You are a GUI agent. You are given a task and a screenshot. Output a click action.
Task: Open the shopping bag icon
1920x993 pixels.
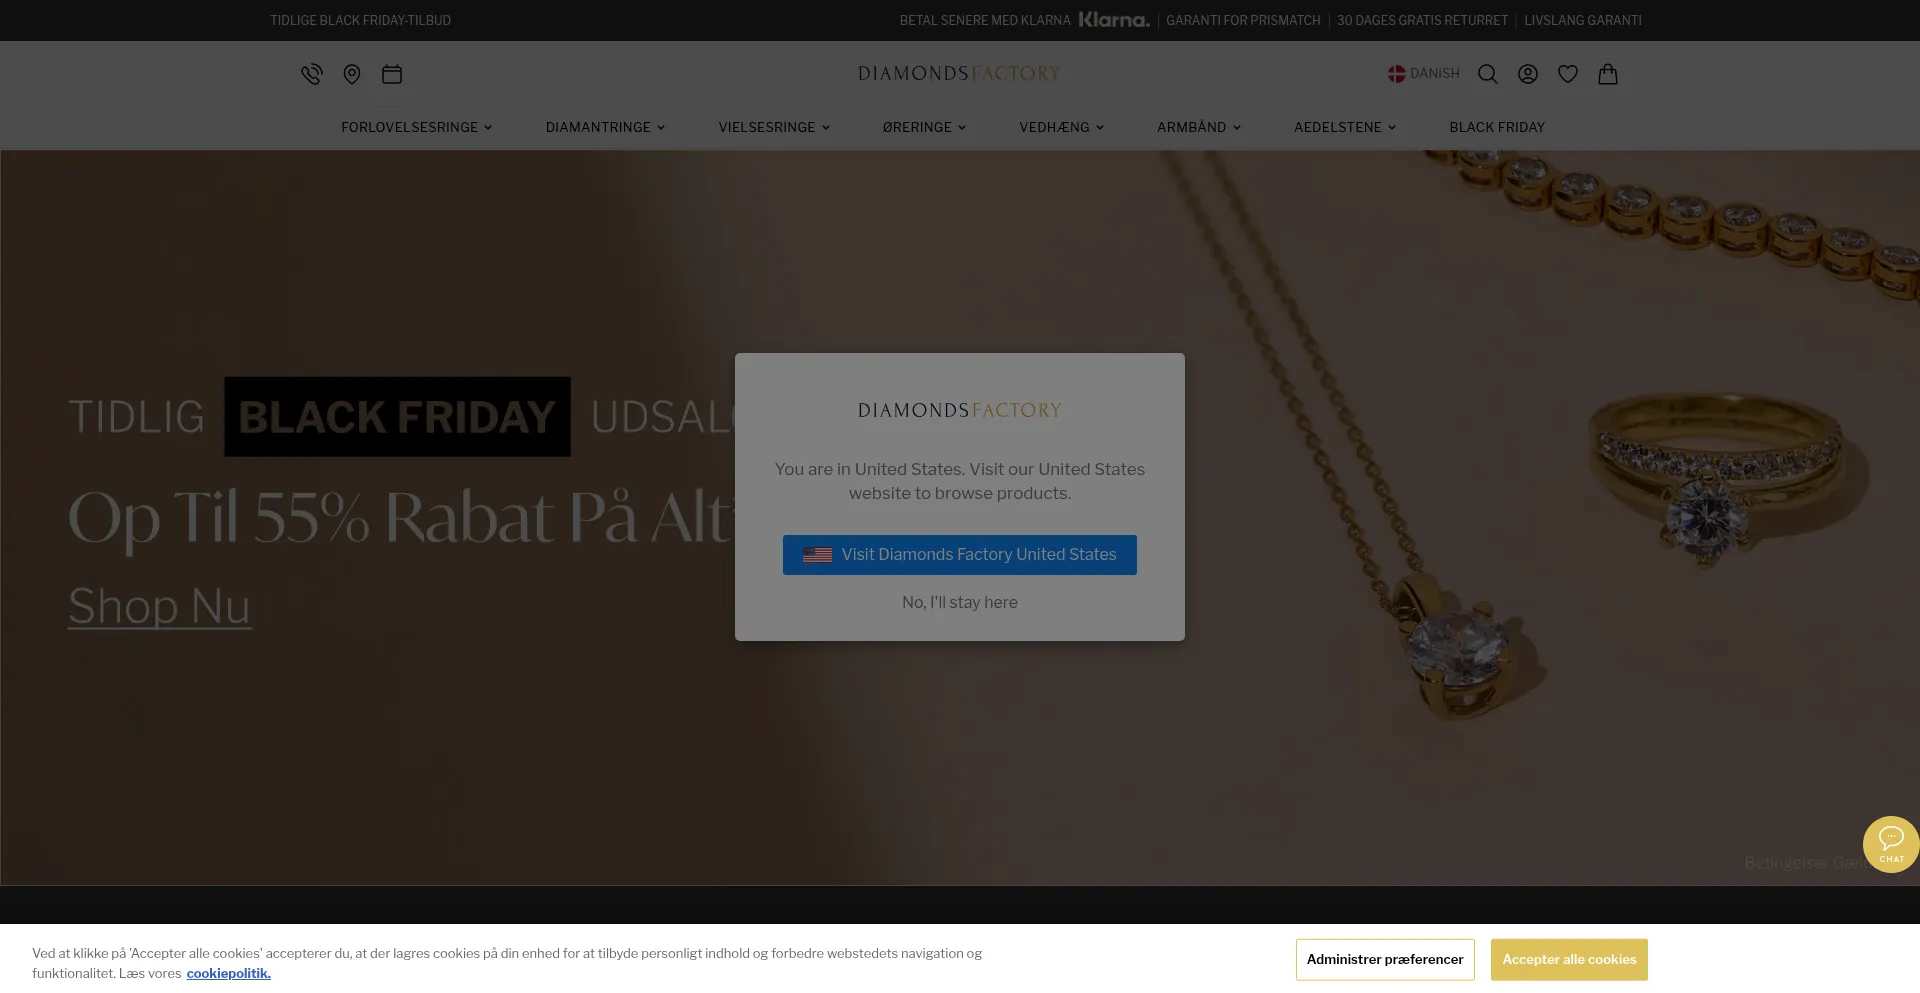pyautogui.click(x=1608, y=74)
